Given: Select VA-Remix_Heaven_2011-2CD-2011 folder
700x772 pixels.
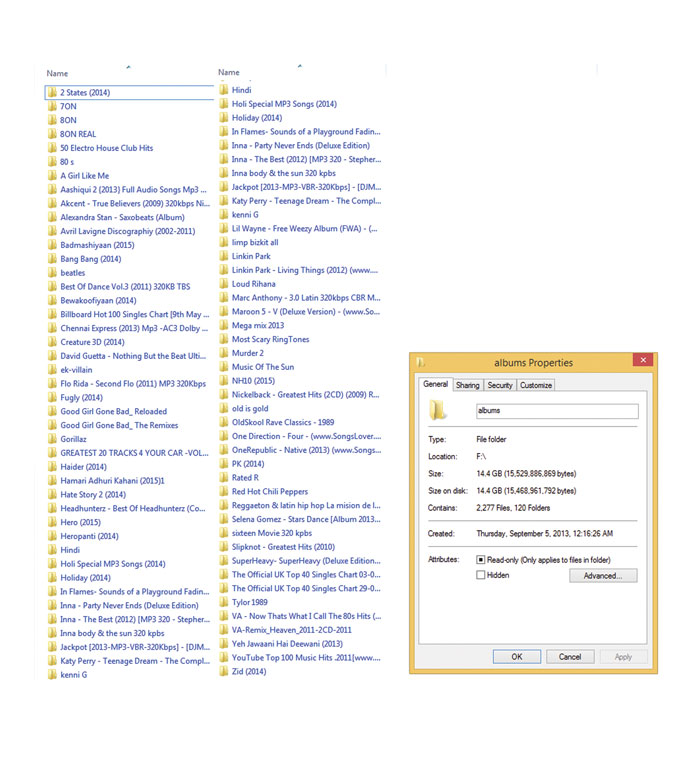Looking at the screenshot, I should click(292, 630).
